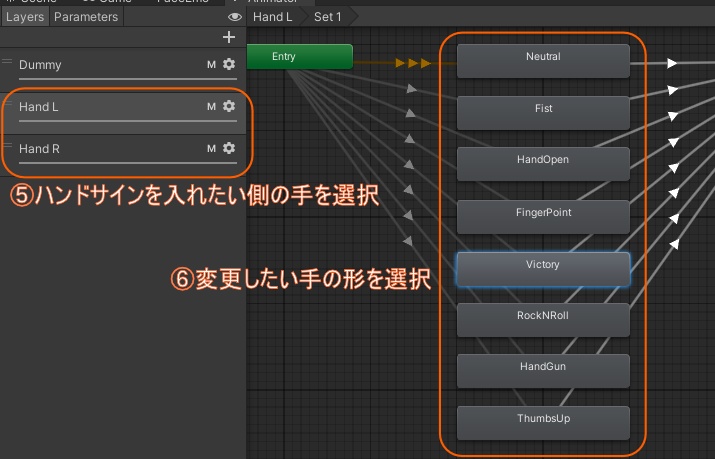Add a new layer with plus icon
This screenshot has width=715, height=459.
tap(229, 37)
